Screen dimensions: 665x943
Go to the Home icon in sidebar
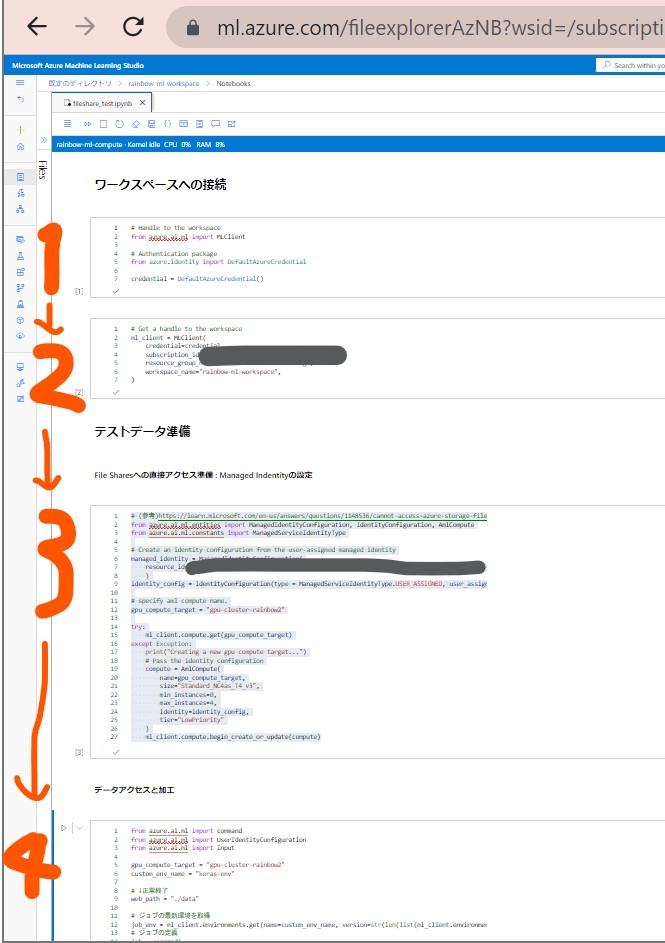coord(20,146)
